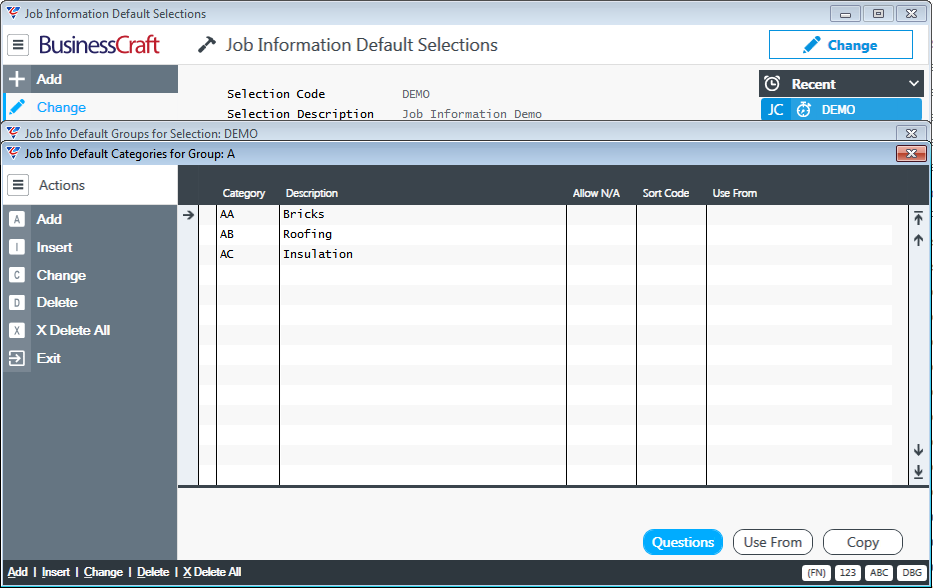Toggle the (FN) status indicator
Viewport: 933px width, 588px height.
tap(816, 573)
